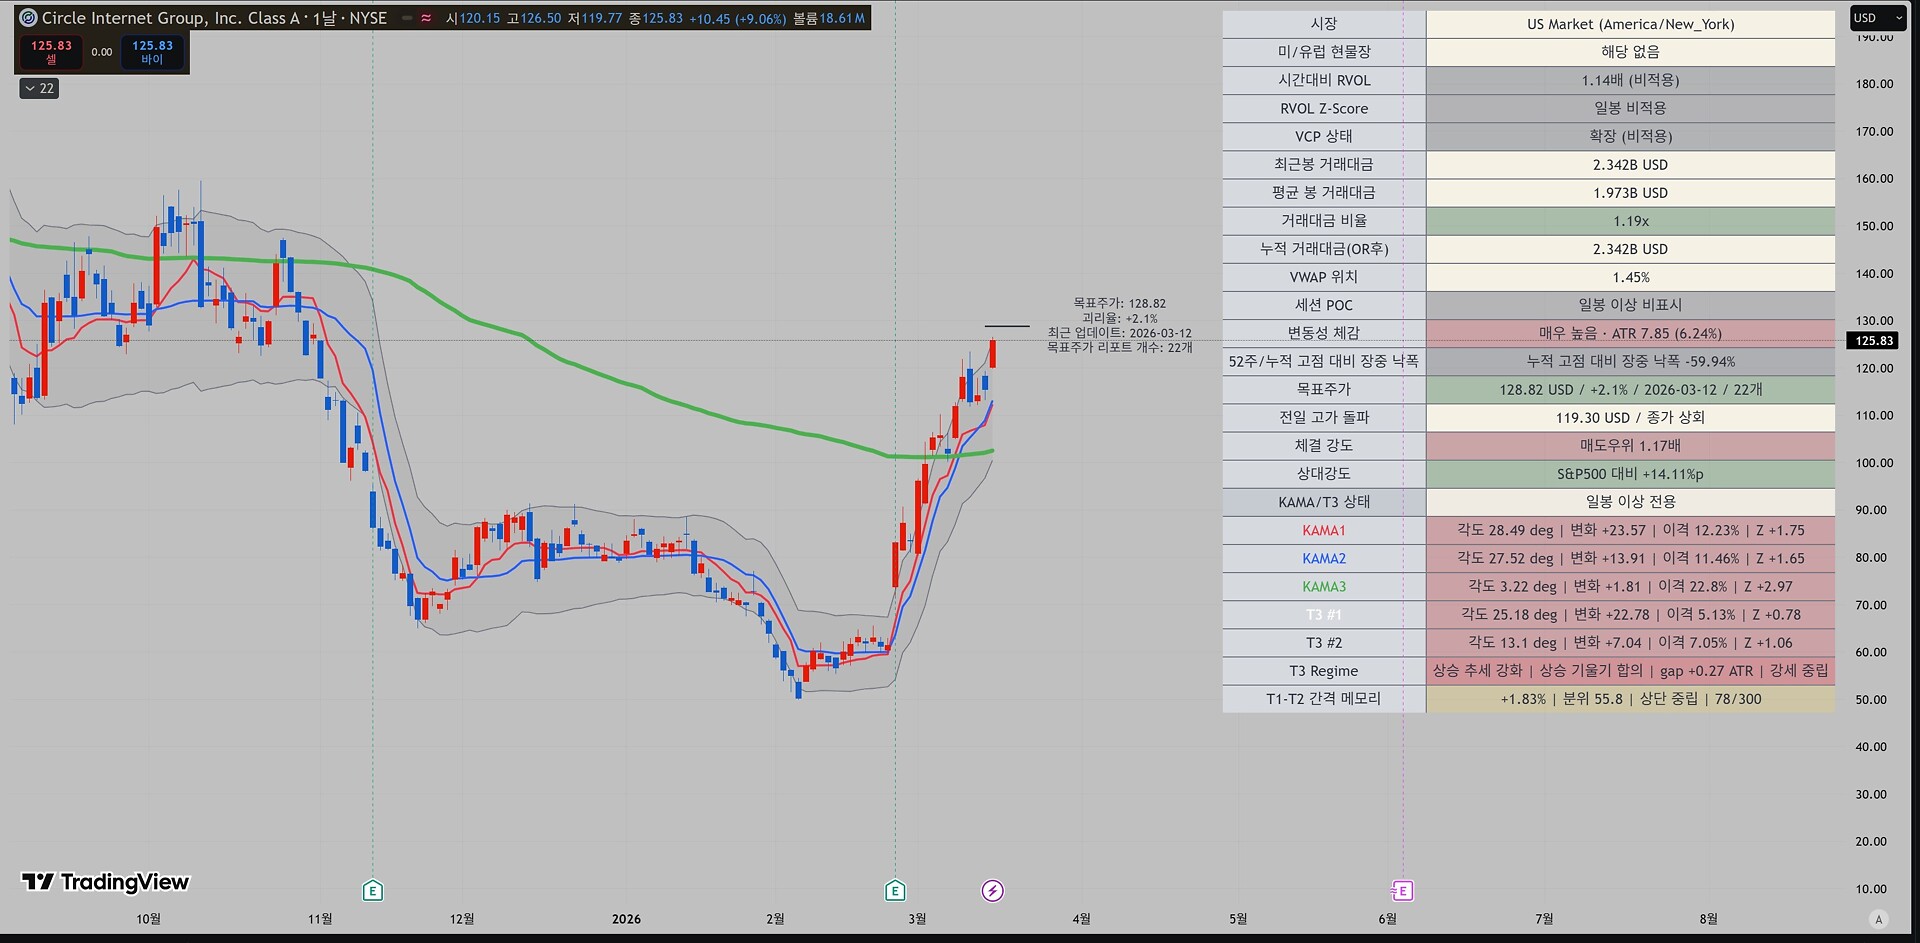Image resolution: width=1920 pixels, height=943 pixels.
Task: Click the green '1.19x' ratio cell
Action: point(1630,221)
